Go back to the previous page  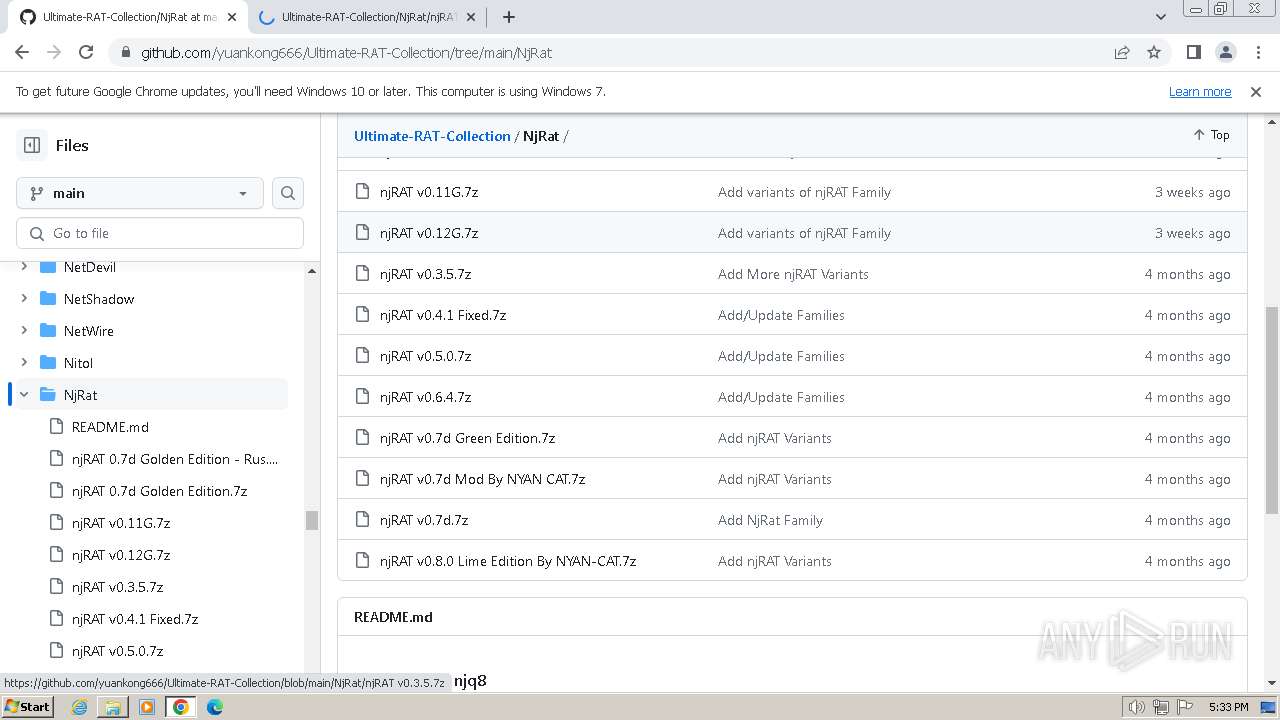(22, 52)
